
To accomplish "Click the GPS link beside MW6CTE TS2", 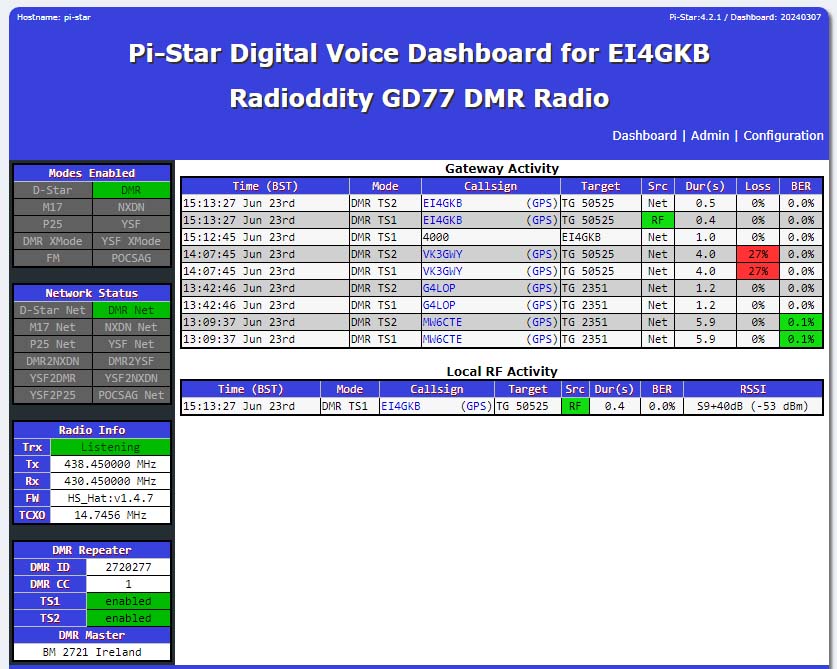I will (542, 322).
